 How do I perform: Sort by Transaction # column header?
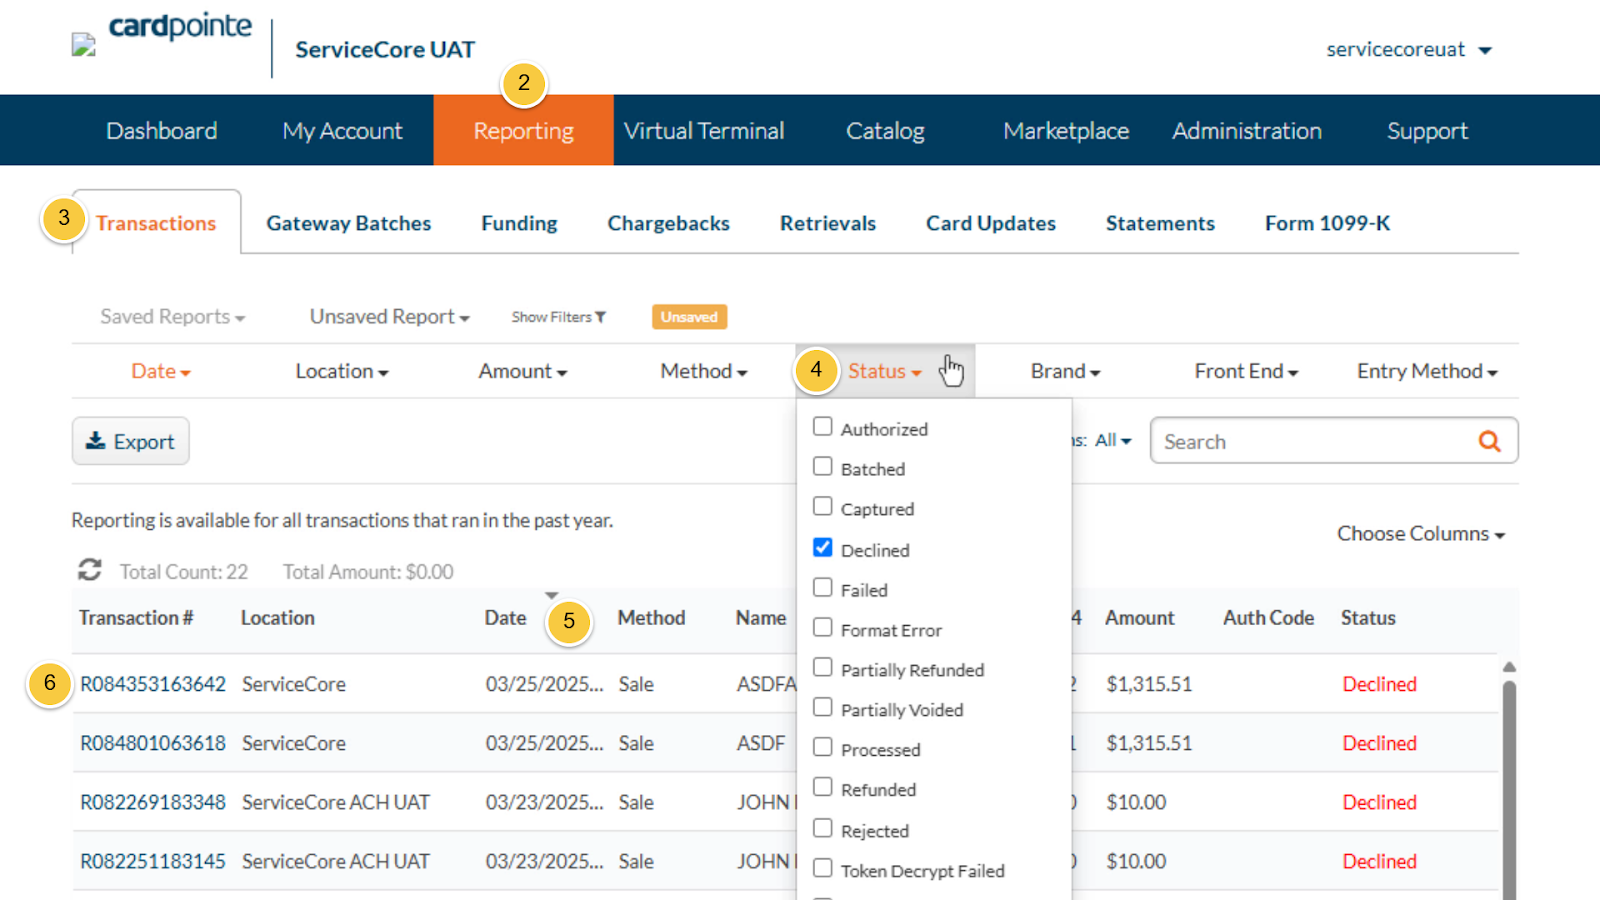[136, 618]
